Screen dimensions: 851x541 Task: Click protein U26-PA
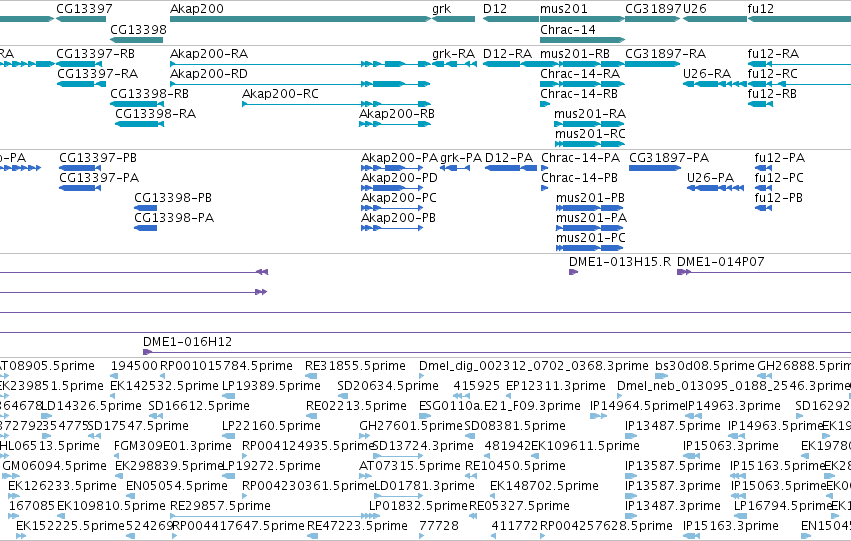tap(710, 178)
